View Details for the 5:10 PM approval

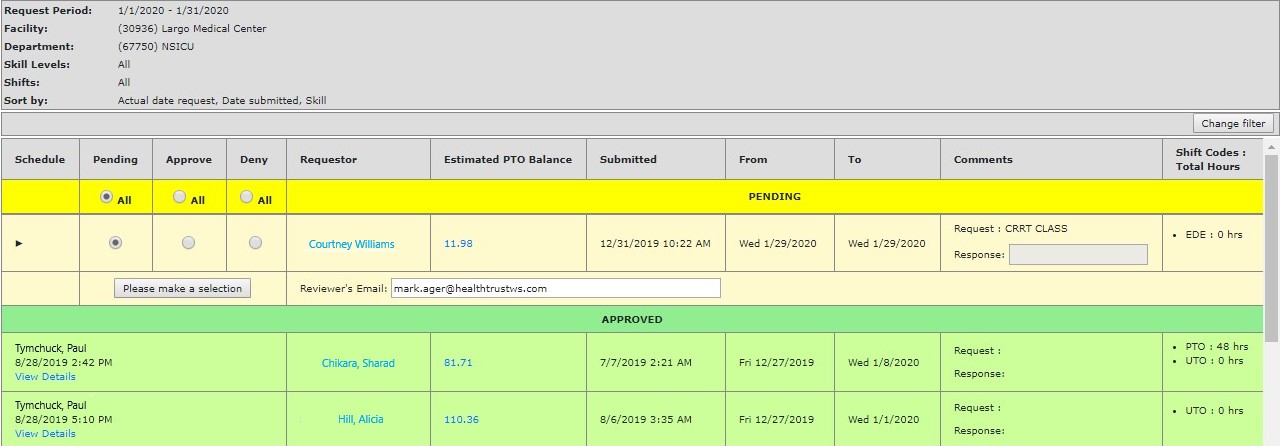click(x=45, y=434)
